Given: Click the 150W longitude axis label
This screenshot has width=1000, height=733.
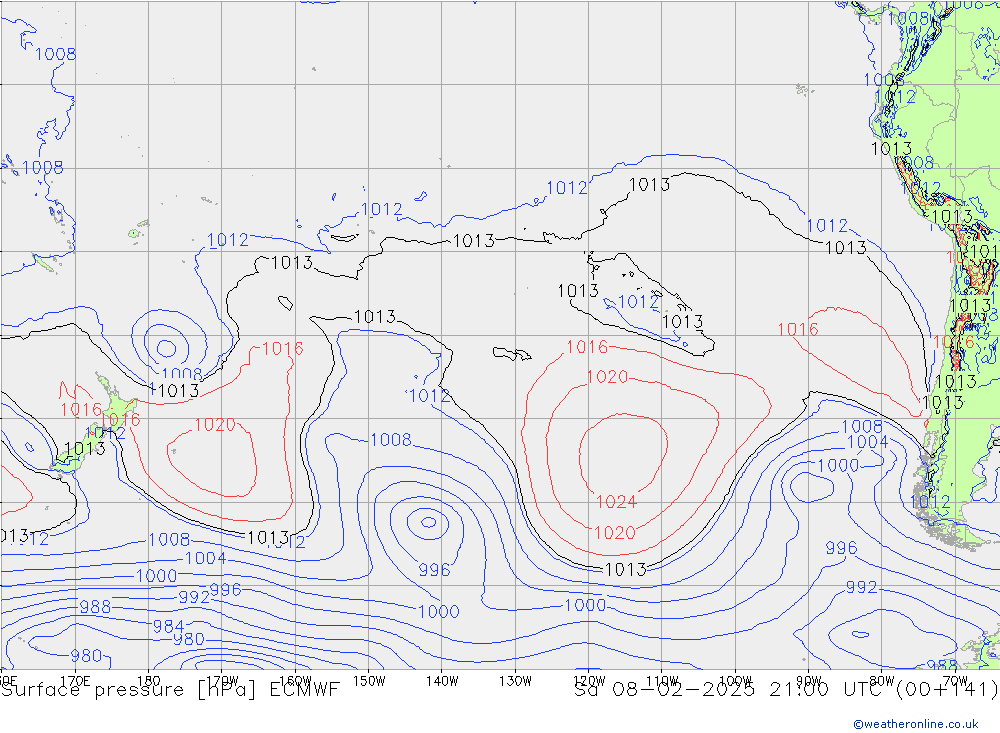Looking at the screenshot, I should click(369, 681).
